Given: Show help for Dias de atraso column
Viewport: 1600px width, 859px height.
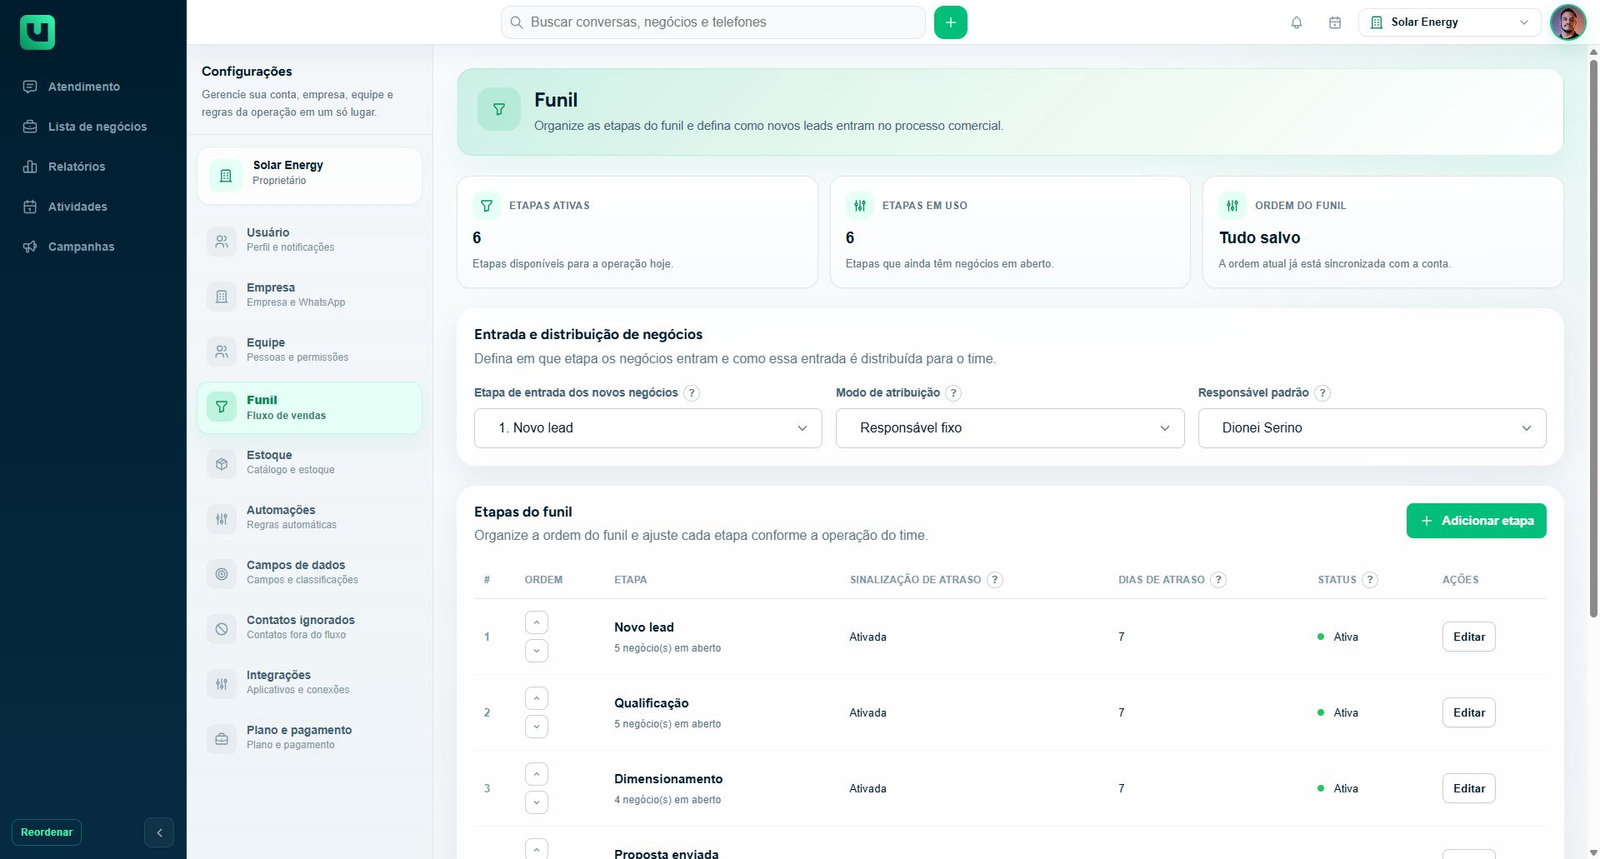Looking at the screenshot, I should pos(1218,580).
